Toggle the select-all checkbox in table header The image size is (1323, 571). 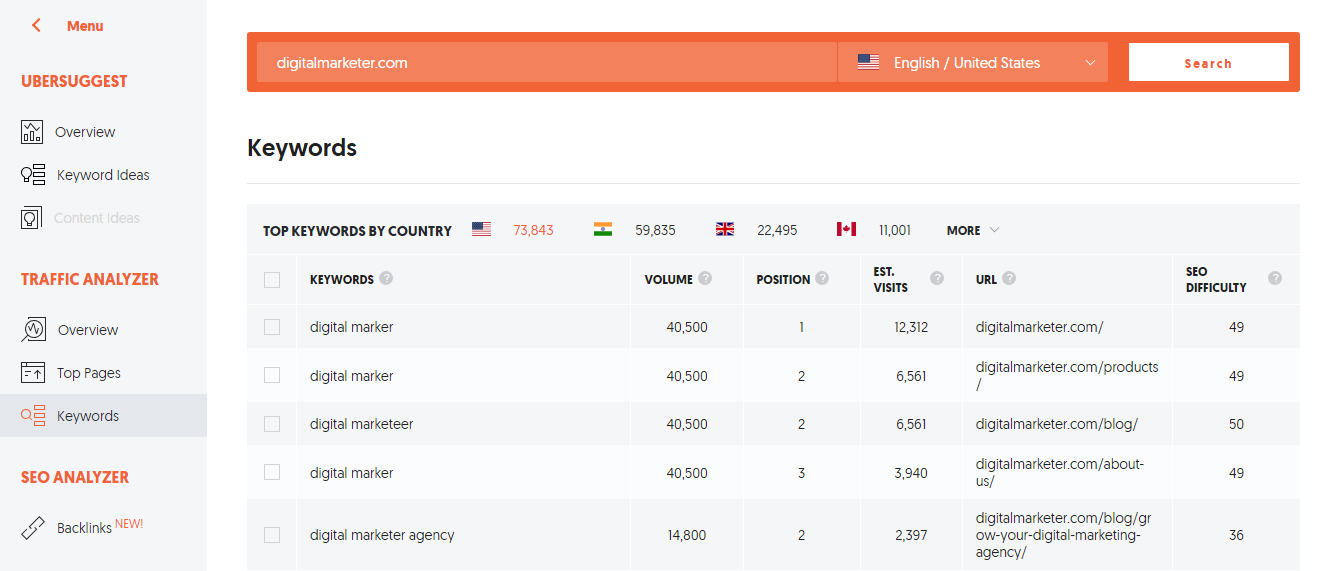tap(272, 280)
